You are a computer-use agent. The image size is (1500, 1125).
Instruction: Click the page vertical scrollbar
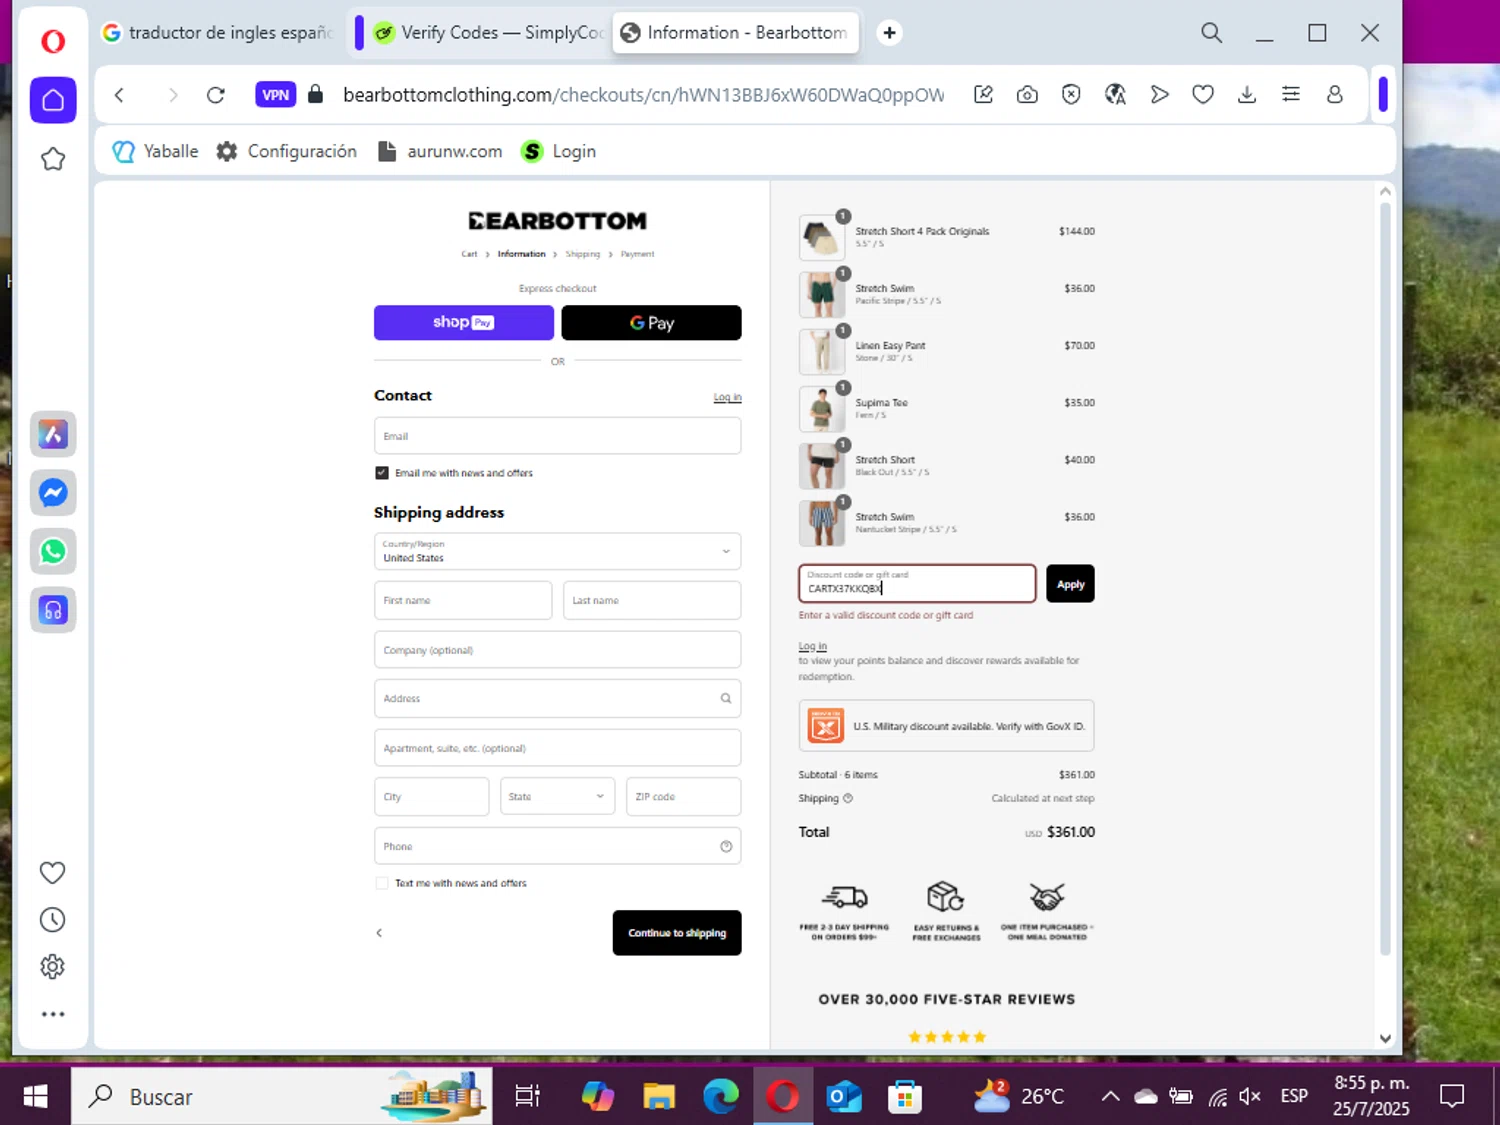(1385, 580)
